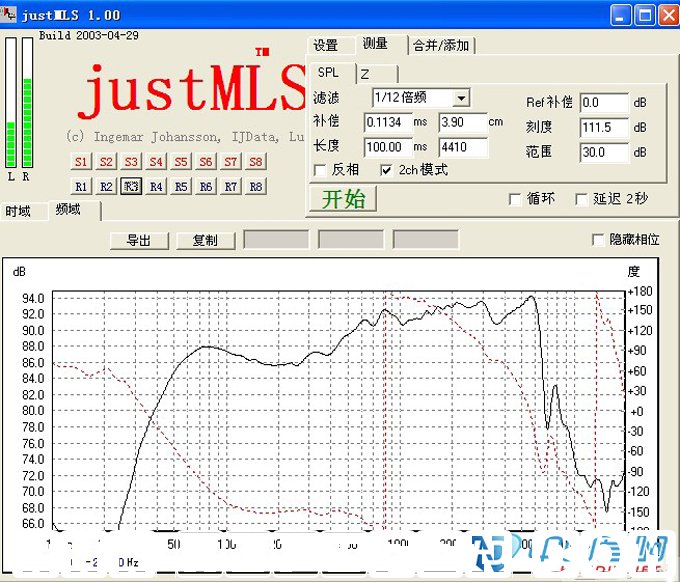This screenshot has height=582, width=680.
Task: Uncheck the 2ch模式 checkbox
Action: click(386, 170)
